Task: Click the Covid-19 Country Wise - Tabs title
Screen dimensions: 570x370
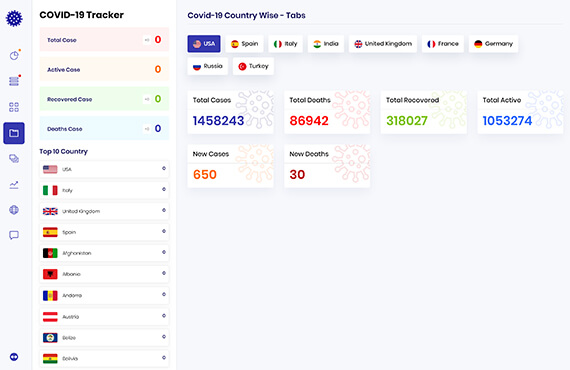Action: pos(246,15)
